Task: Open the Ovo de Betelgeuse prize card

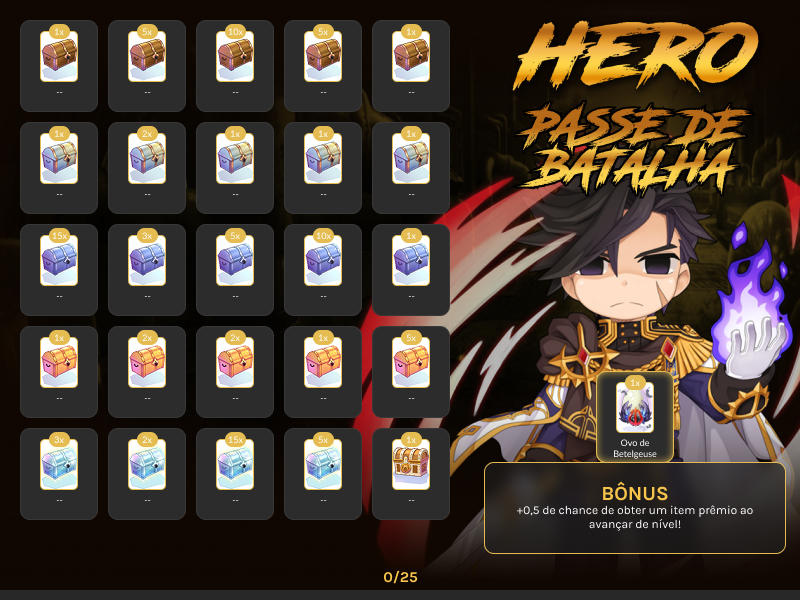Action: tap(635, 416)
